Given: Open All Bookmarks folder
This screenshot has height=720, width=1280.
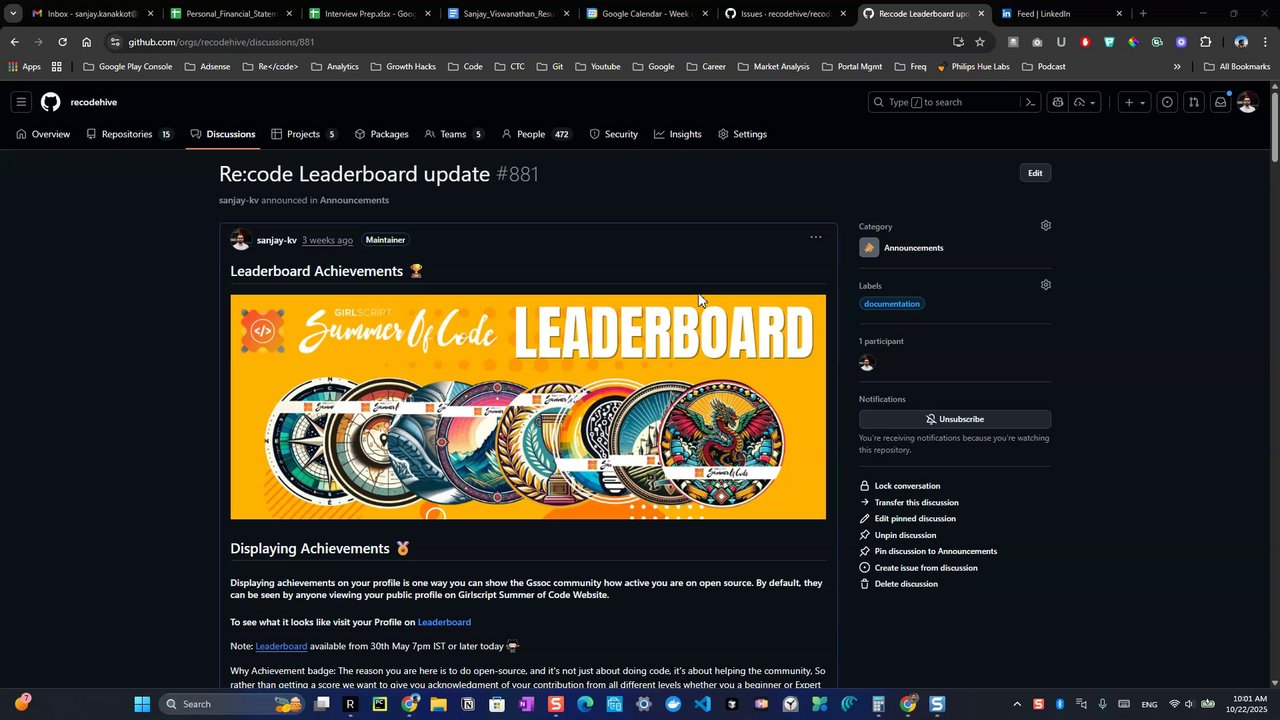Looking at the screenshot, I should [1237, 67].
